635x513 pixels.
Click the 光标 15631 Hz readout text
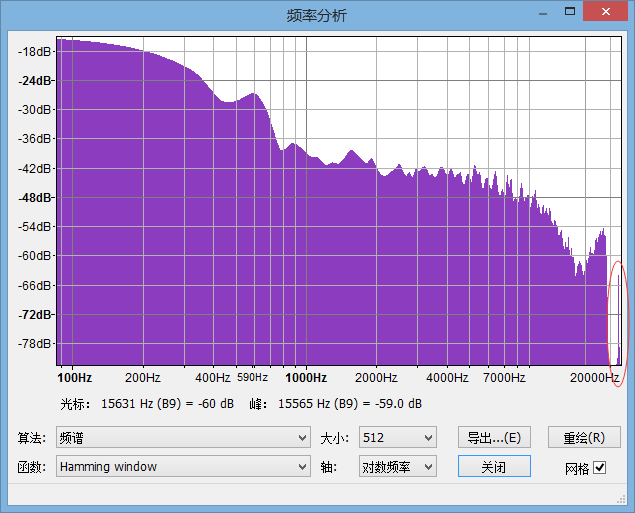coord(148,404)
